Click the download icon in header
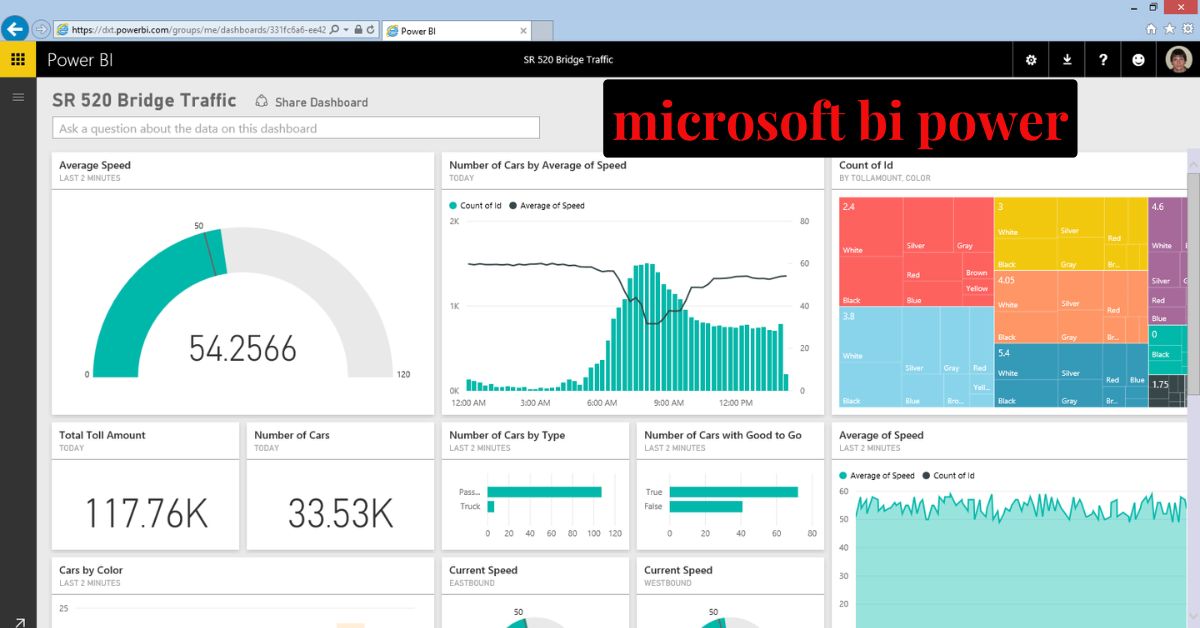The width and height of the screenshot is (1200, 628). [1067, 60]
